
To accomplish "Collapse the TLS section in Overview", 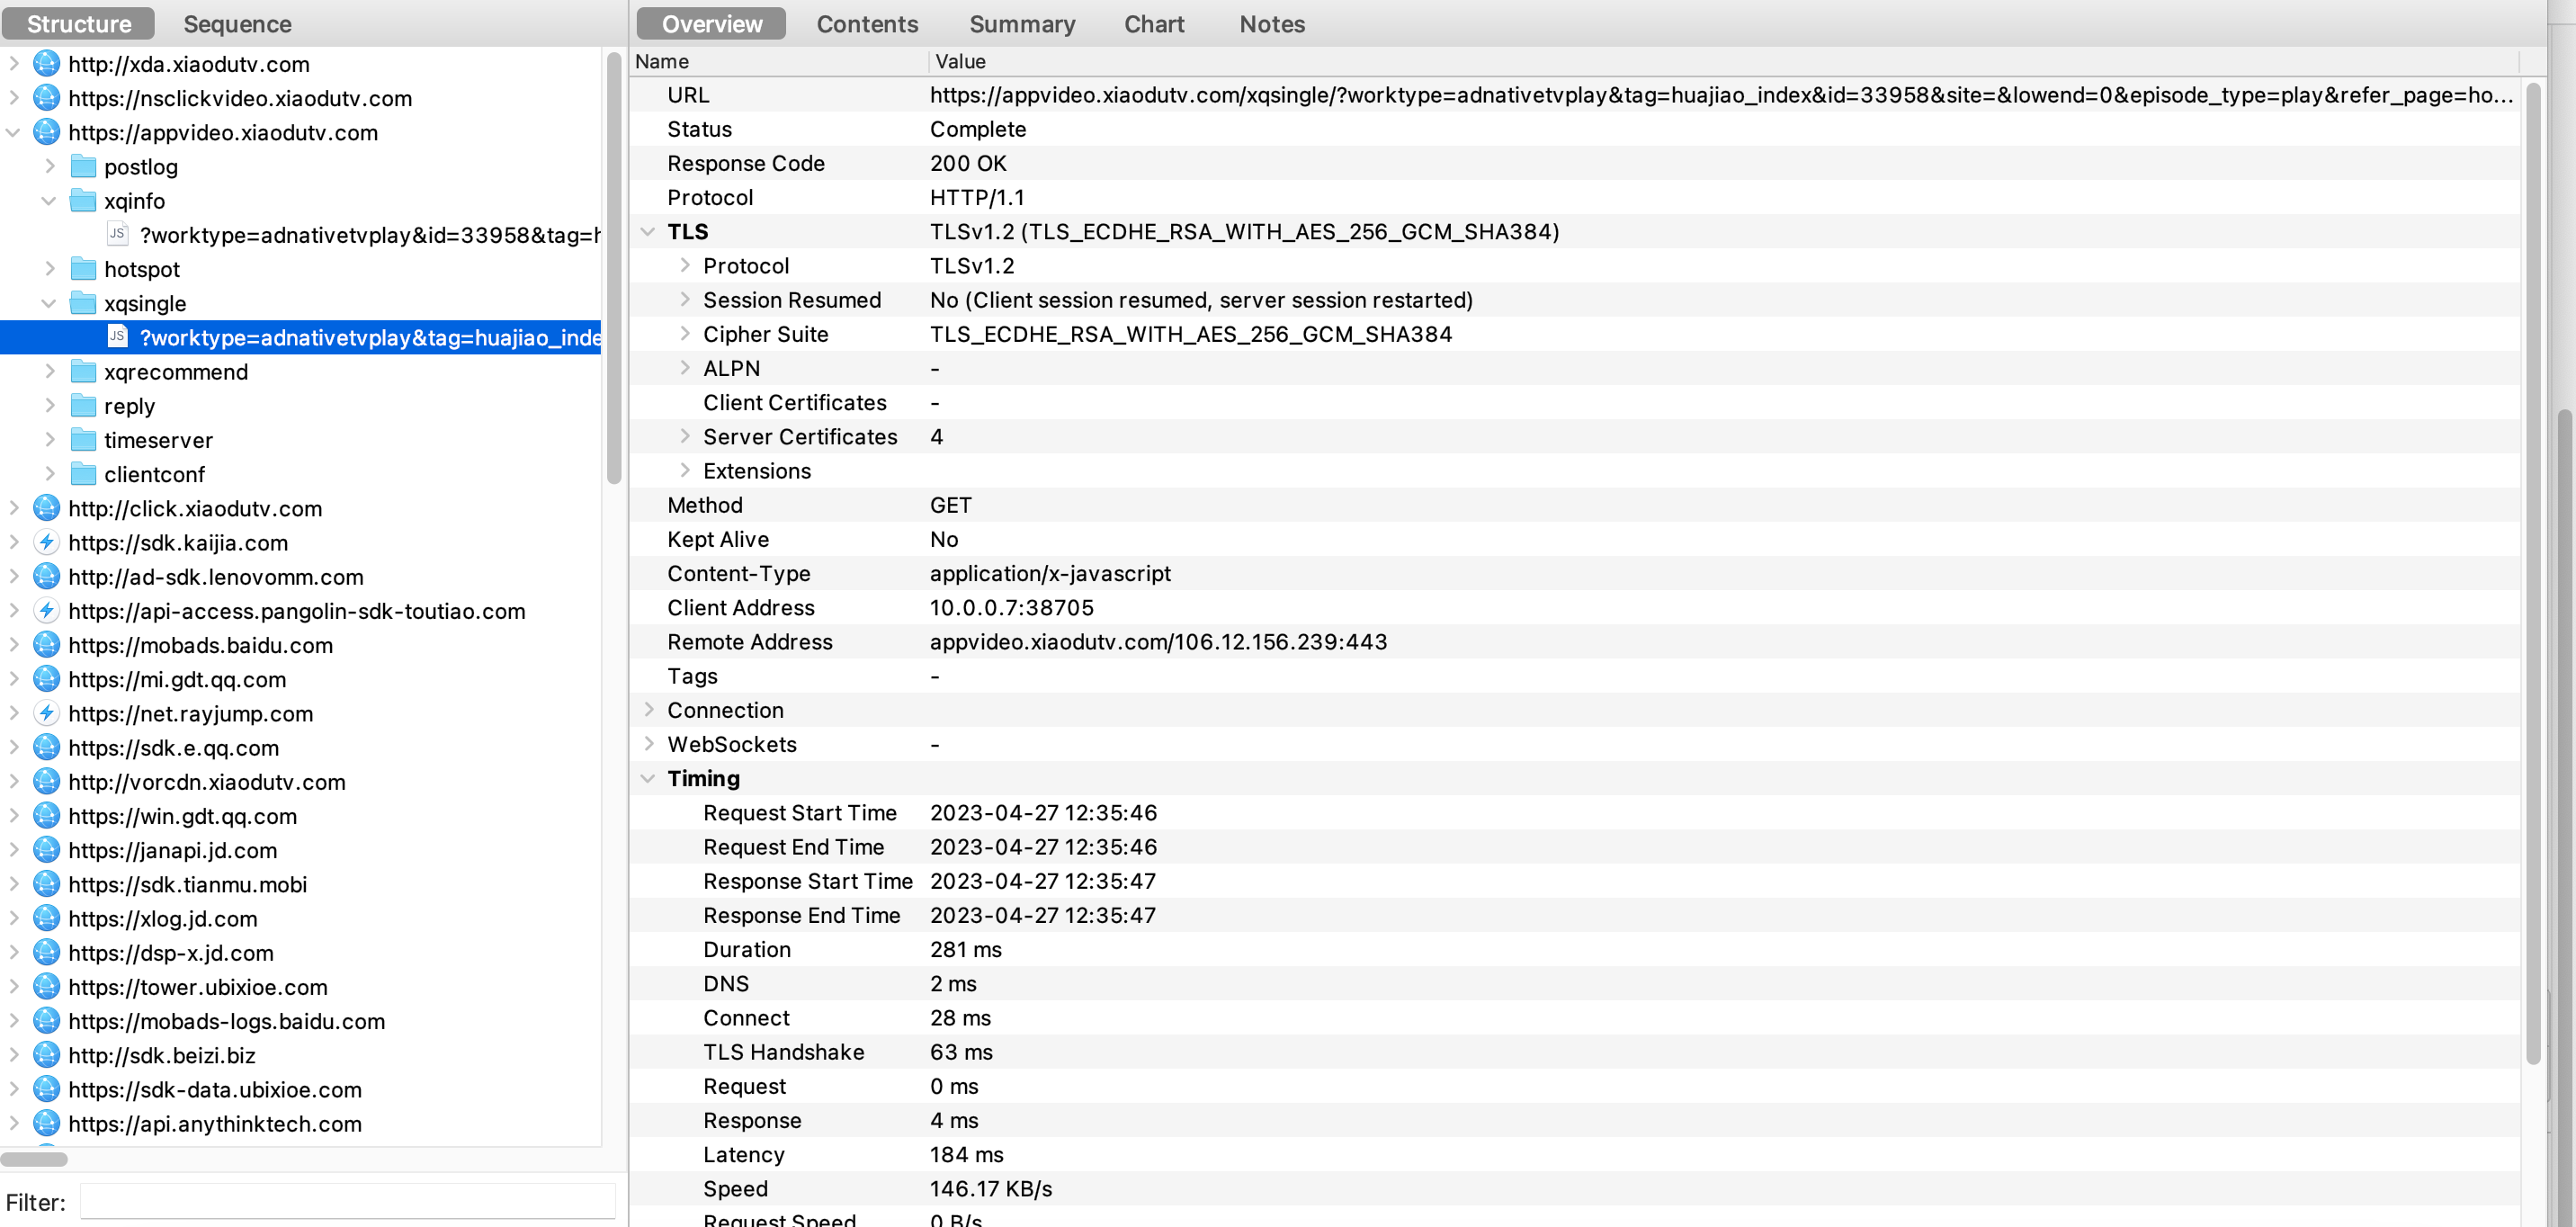I will (648, 231).
